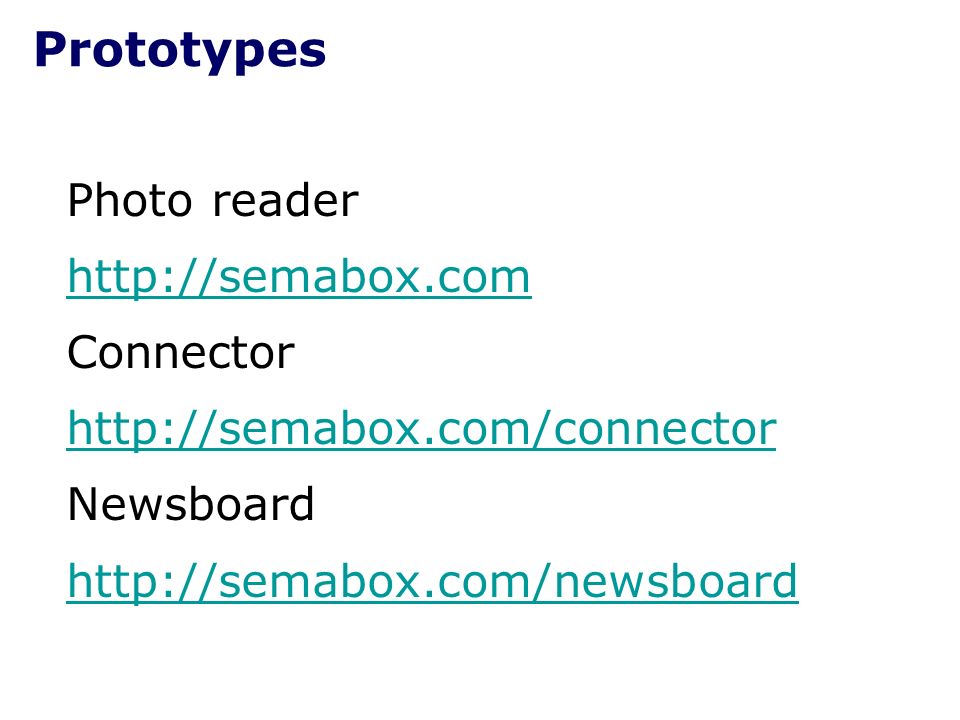960x720 pixels.
Task: Select the word reader
Action: [285, 200]
